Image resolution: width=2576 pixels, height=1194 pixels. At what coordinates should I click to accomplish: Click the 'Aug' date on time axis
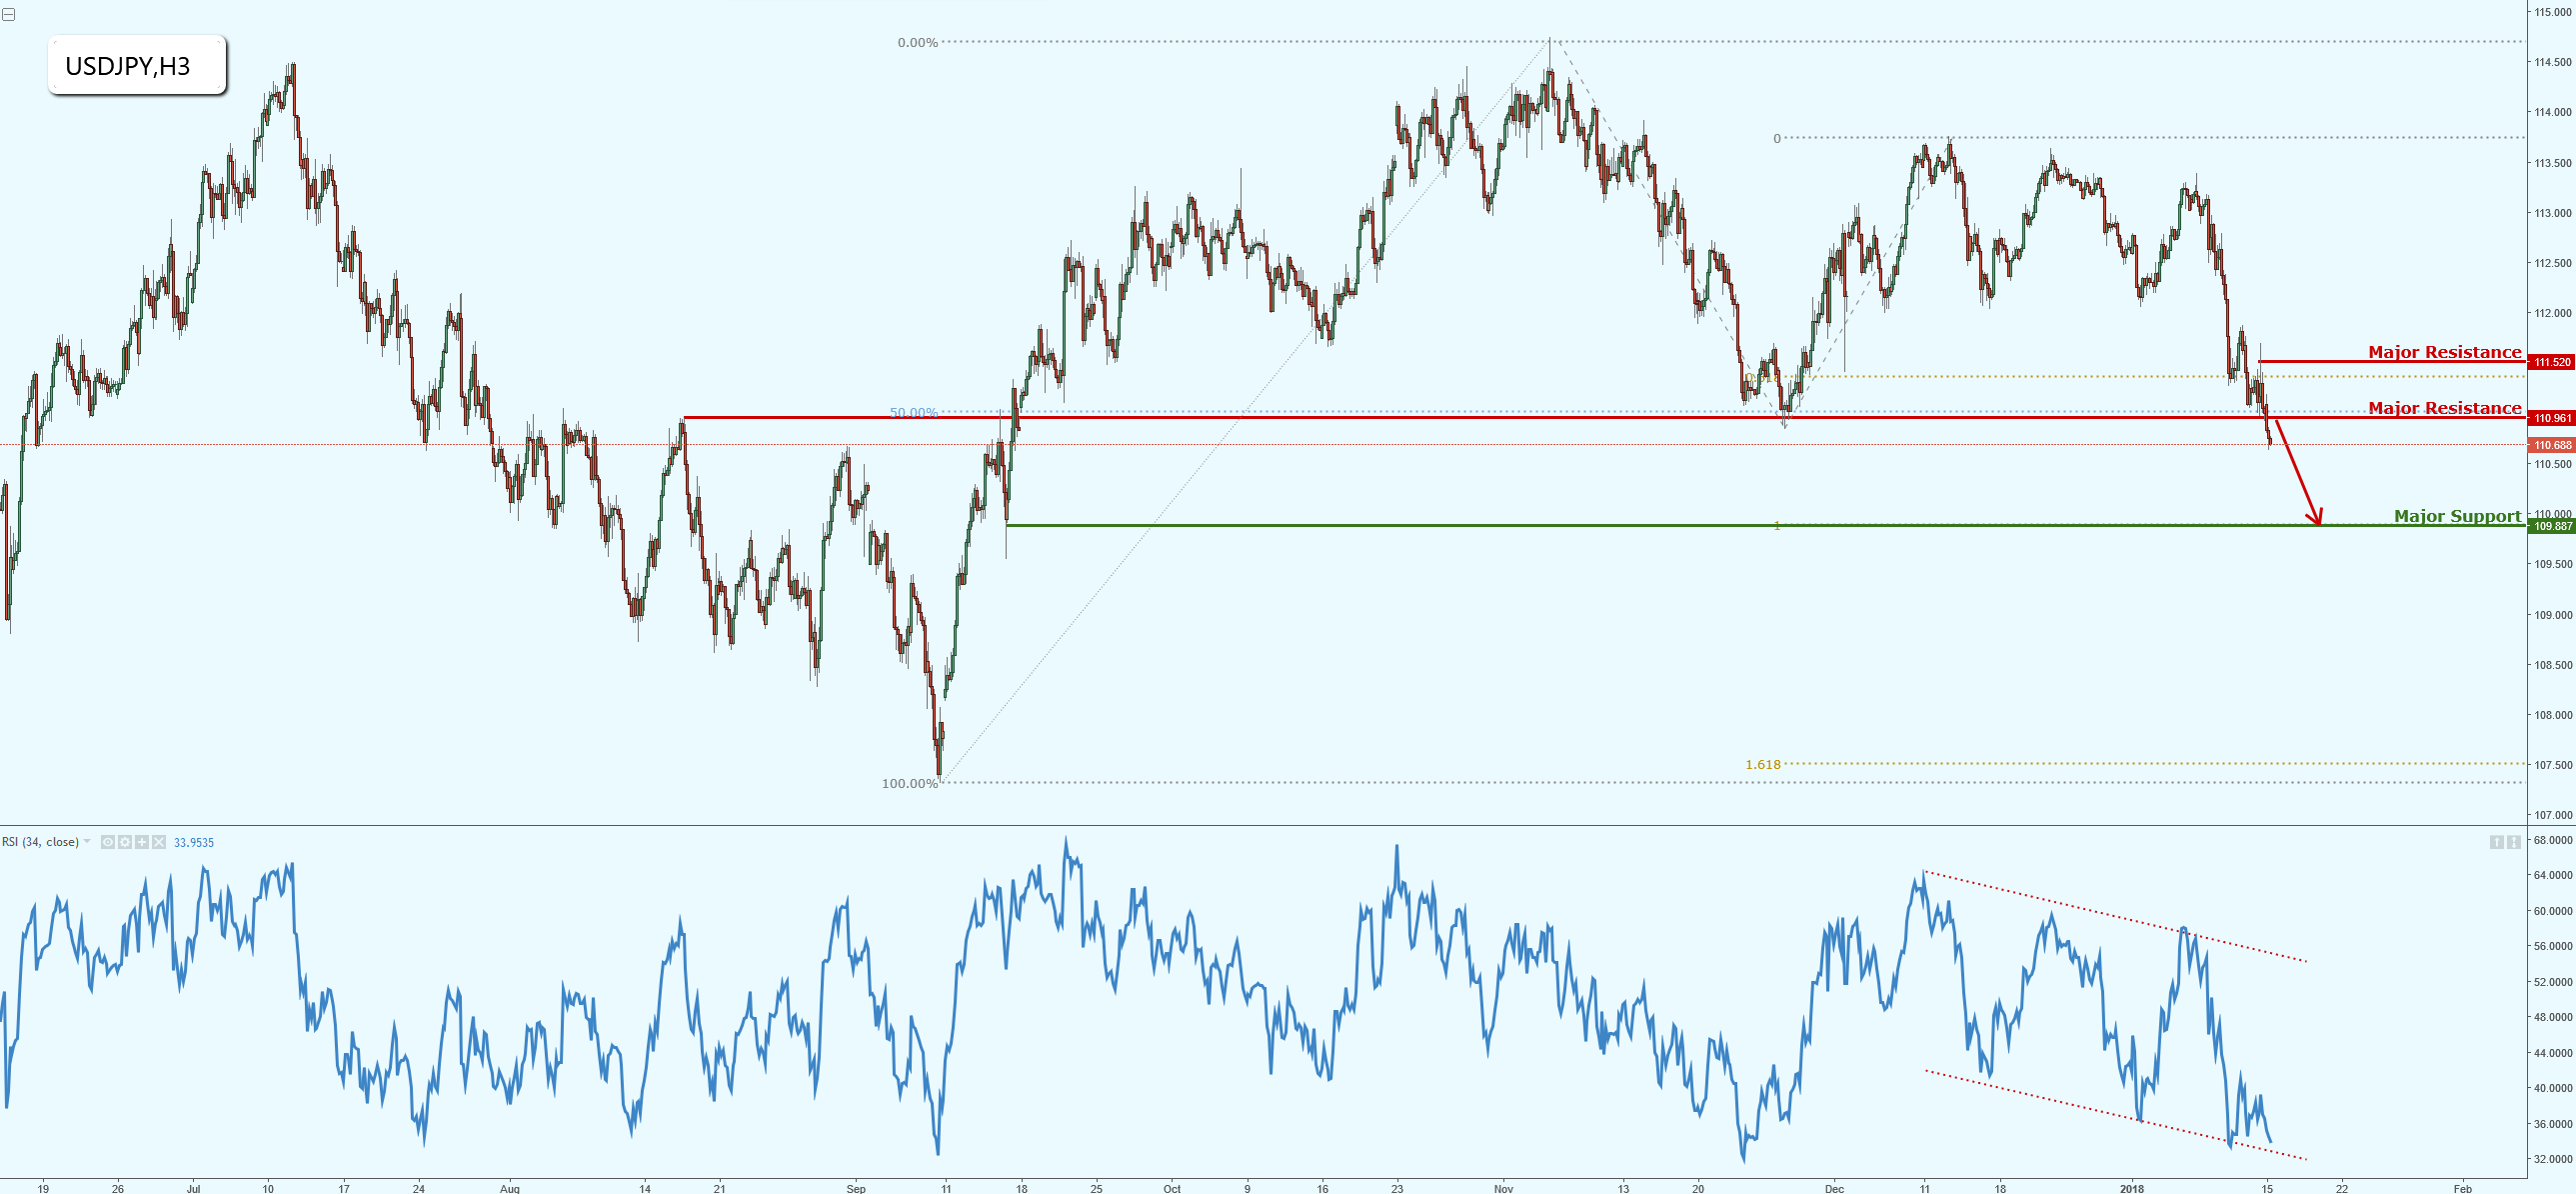tap(510, 1188)
